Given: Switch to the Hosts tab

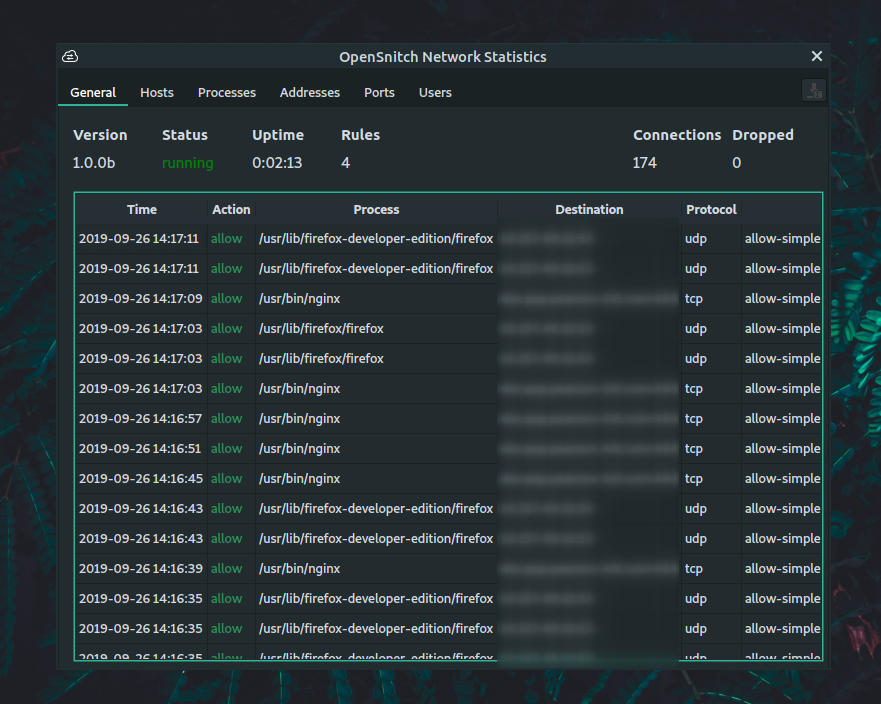Looking at the screenshot, I should 157,93.
